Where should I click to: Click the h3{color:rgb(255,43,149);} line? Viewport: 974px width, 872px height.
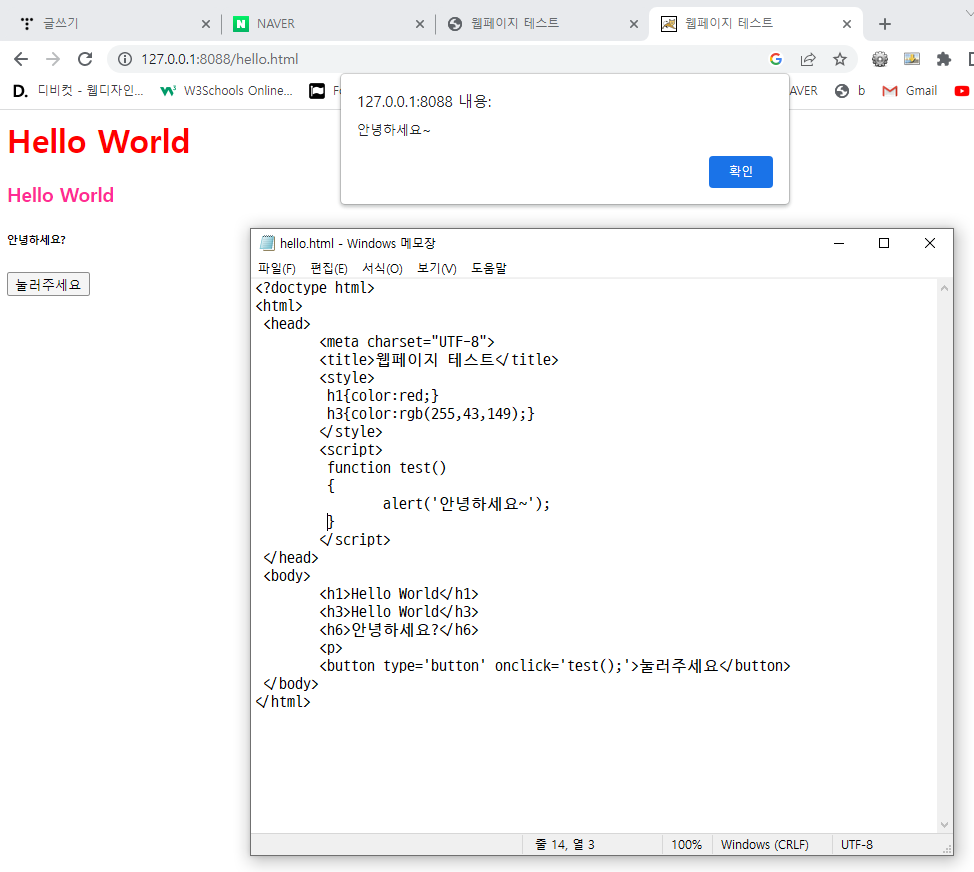pos(430,414)
